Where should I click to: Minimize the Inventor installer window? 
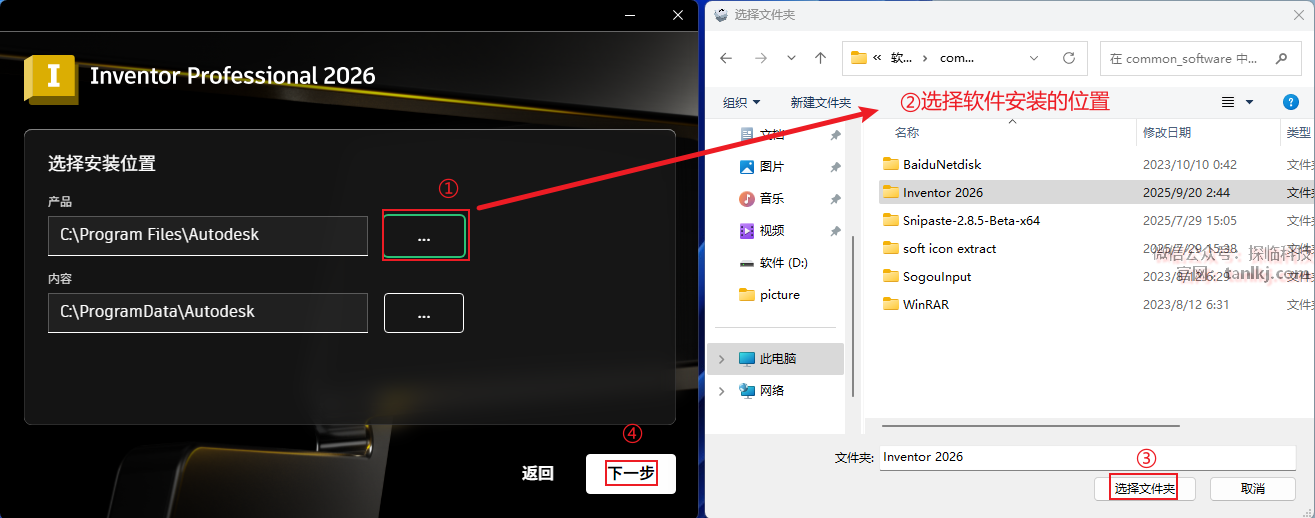(629, 15)
